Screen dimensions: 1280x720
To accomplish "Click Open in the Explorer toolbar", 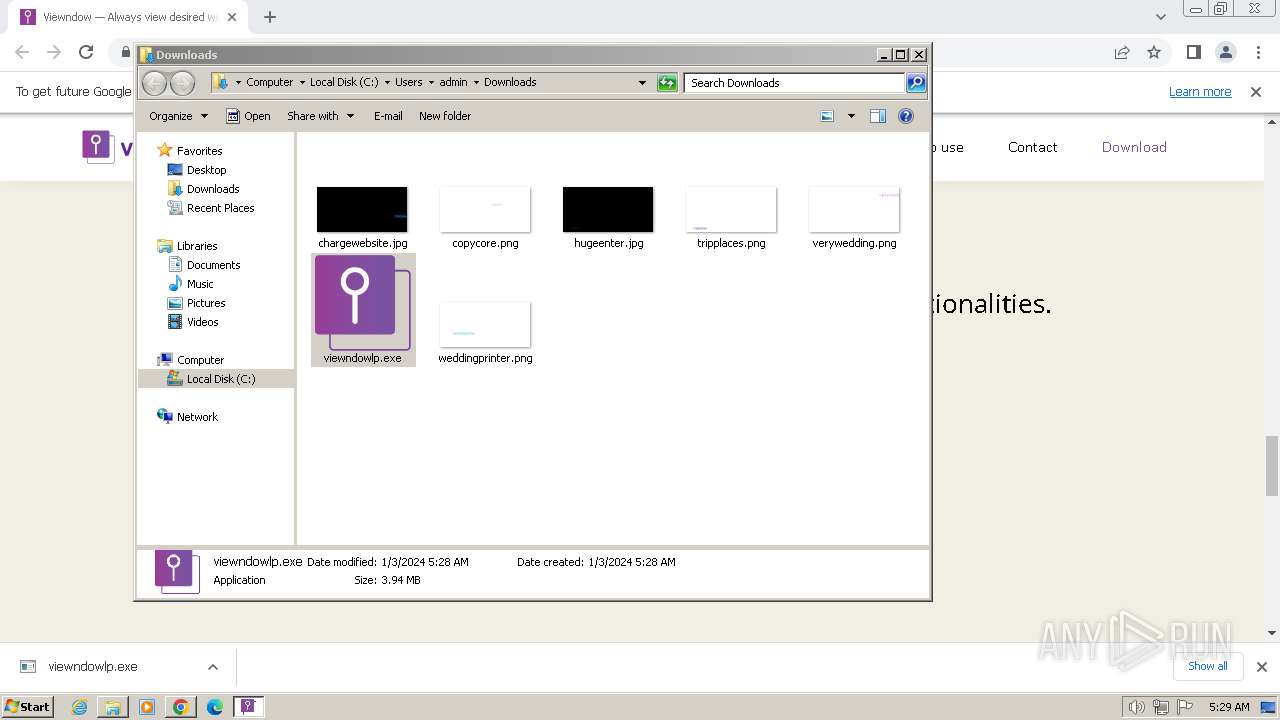I will click(x=248, y=116).
